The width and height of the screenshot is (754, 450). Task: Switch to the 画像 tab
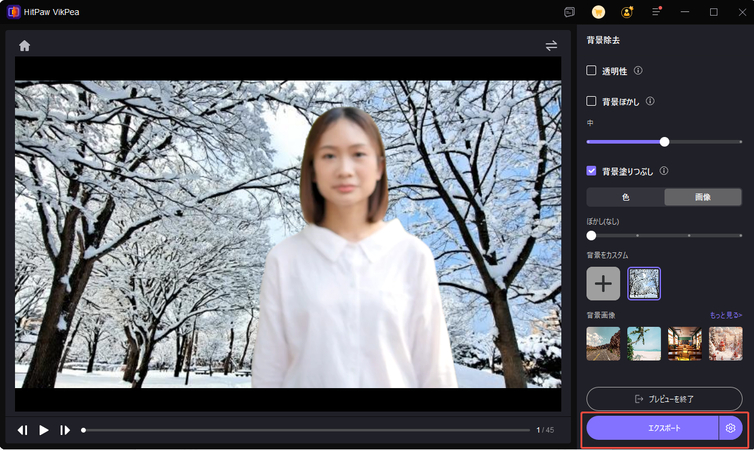703,197
